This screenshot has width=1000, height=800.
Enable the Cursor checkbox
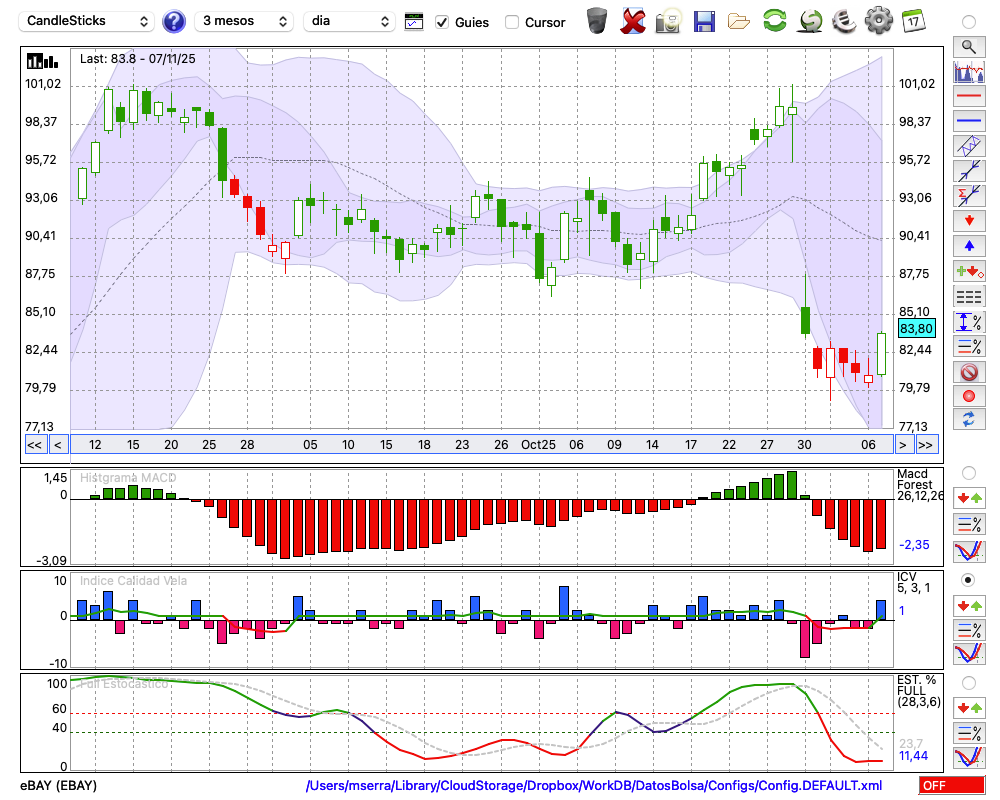pos(511,22)
